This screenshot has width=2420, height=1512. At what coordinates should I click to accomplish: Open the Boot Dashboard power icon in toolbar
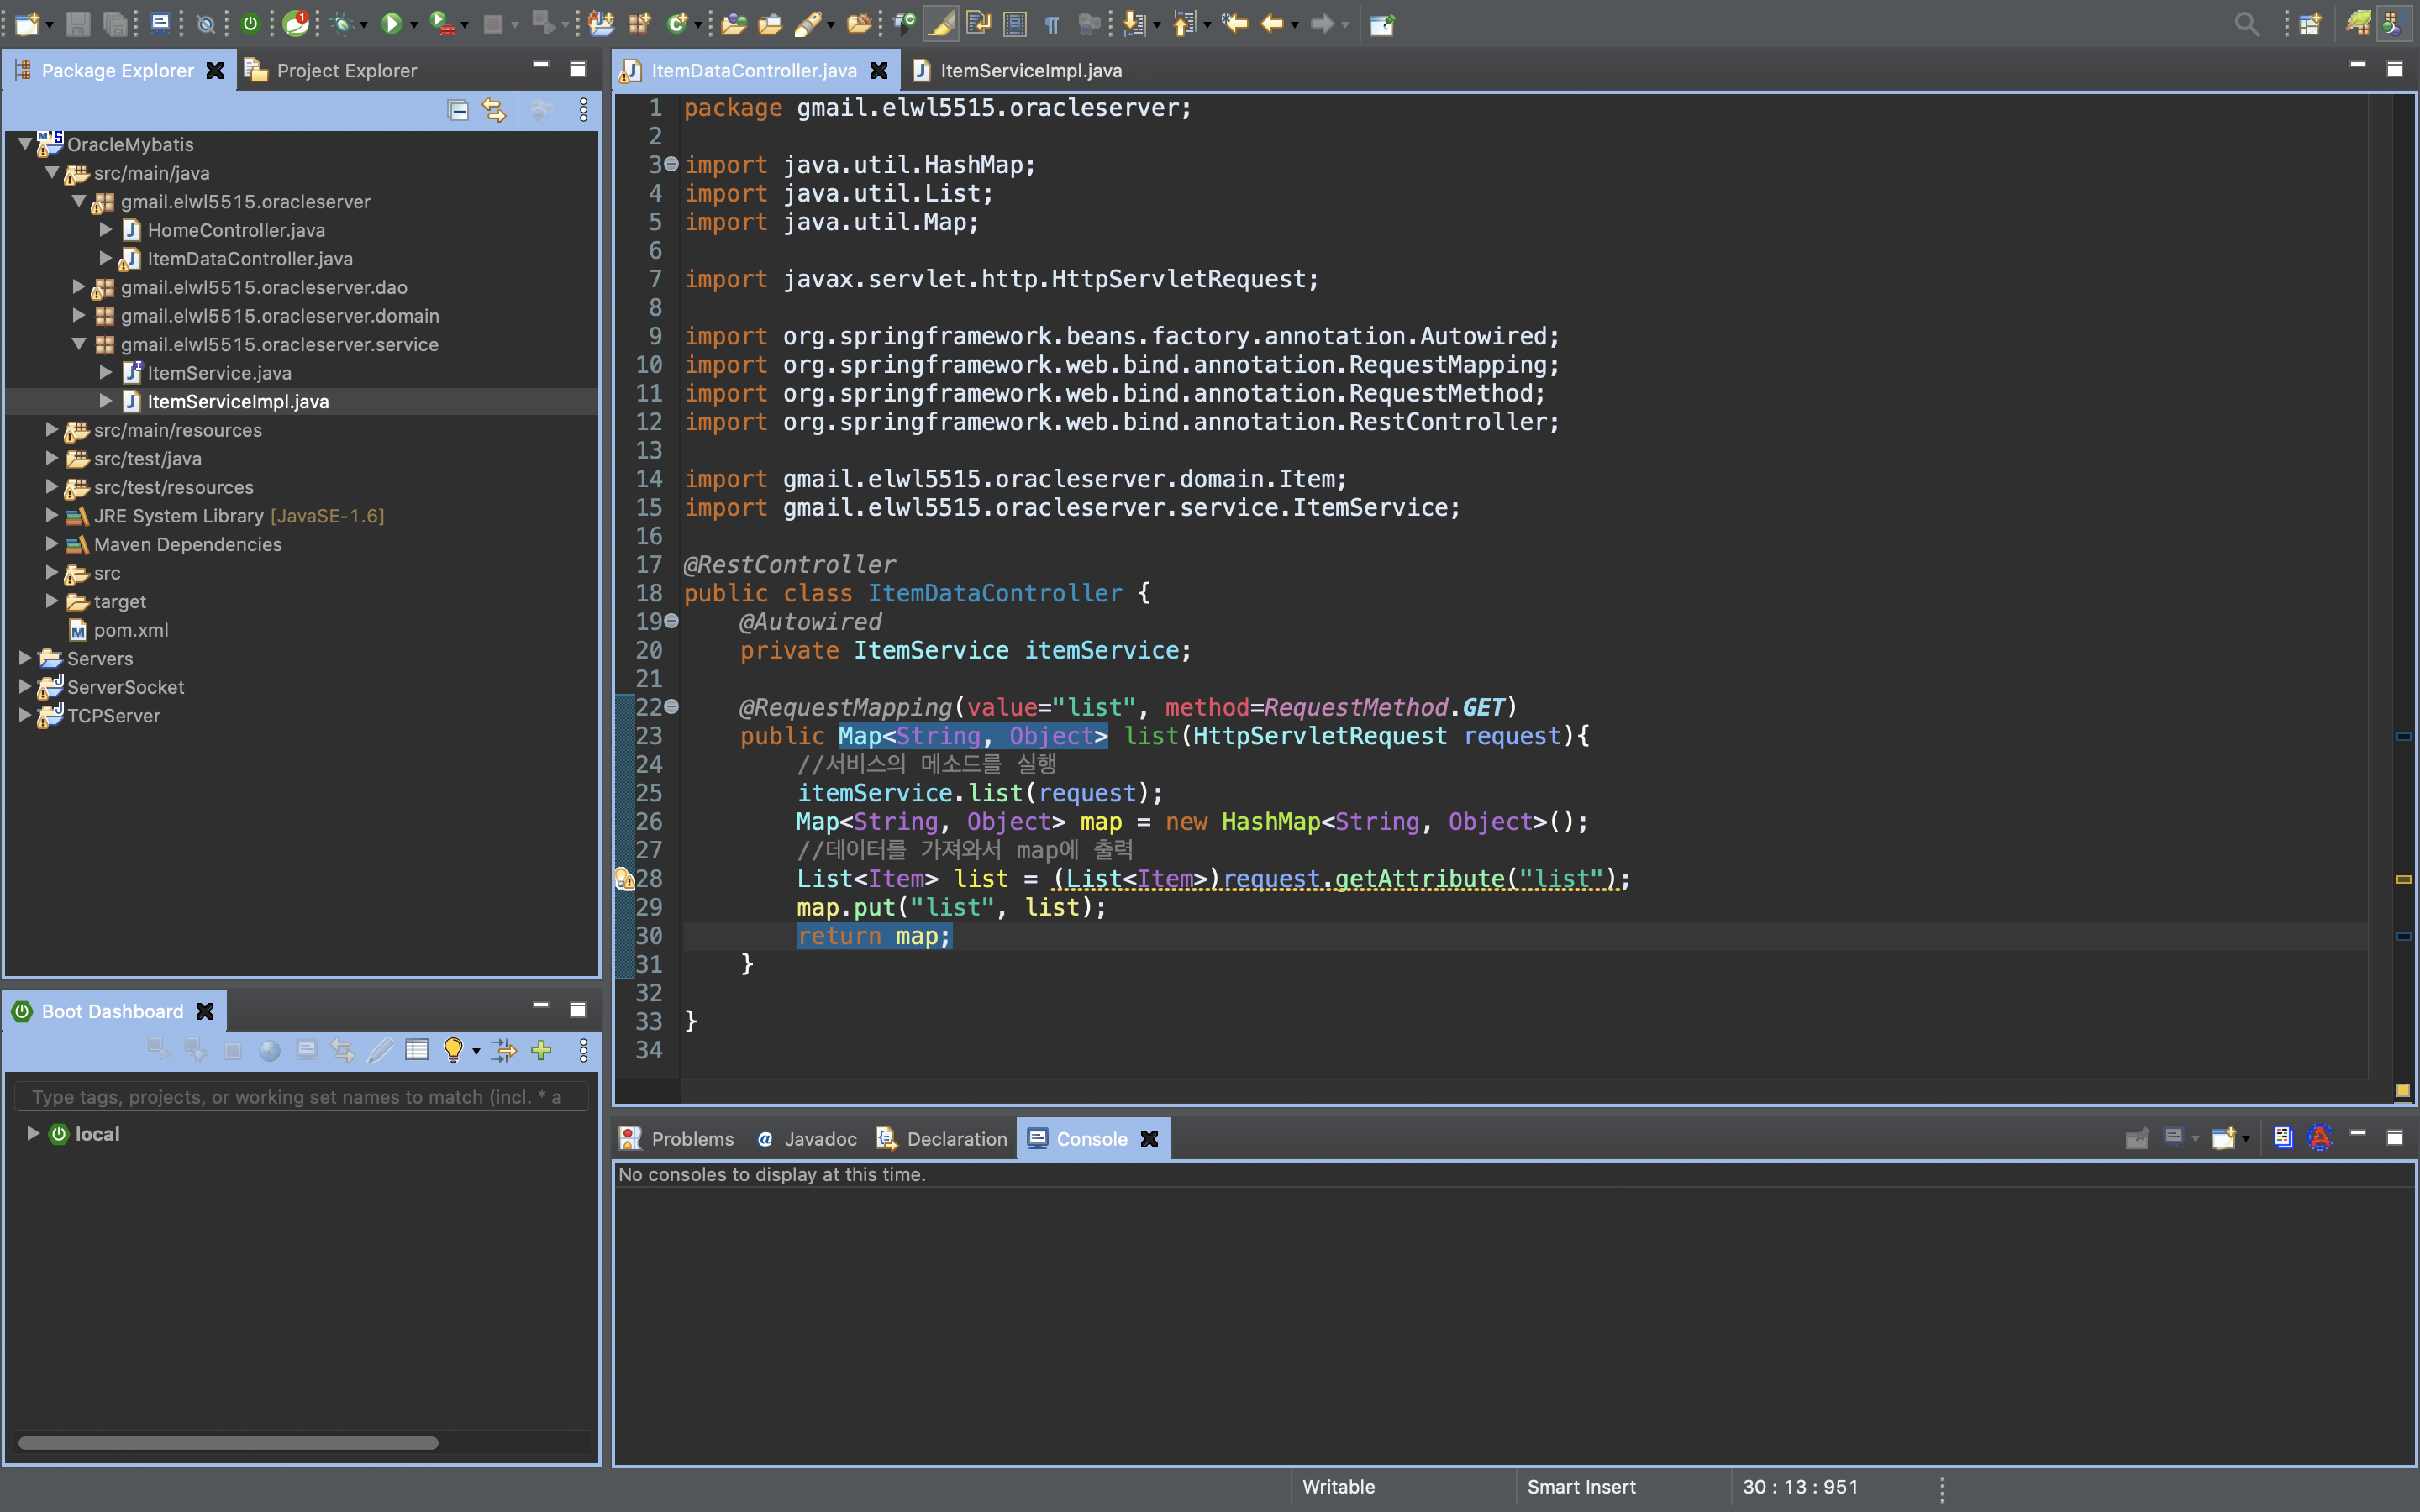[x=250, y=23]
